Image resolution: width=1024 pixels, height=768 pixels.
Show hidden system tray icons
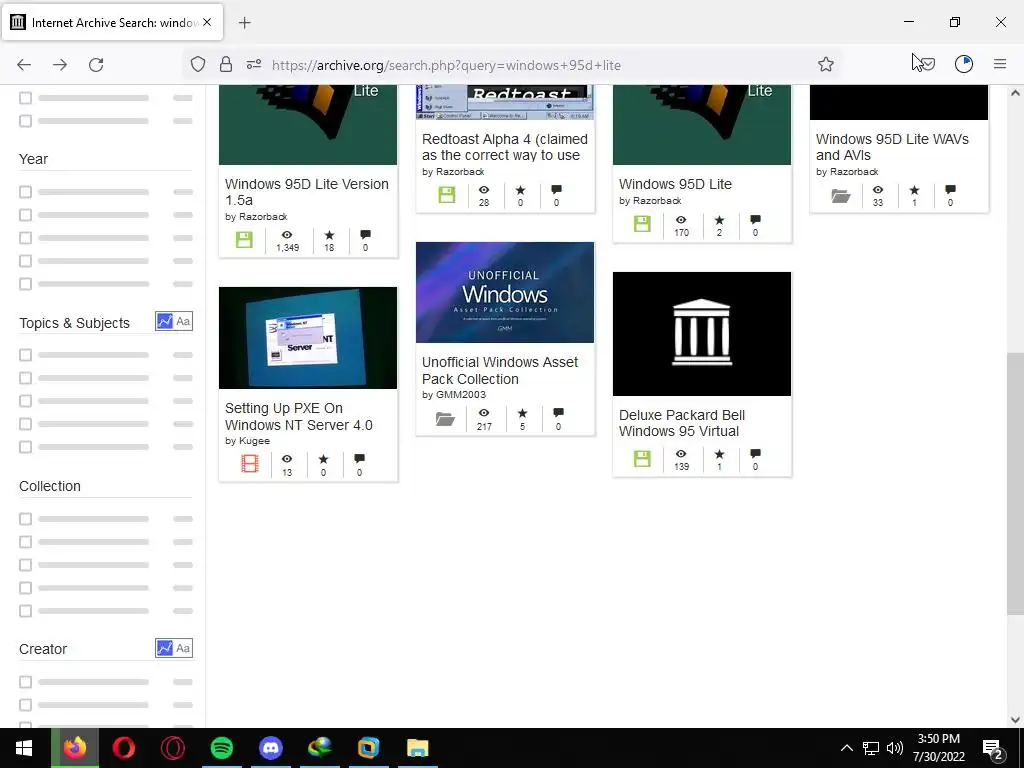click(x=846, y=748)
